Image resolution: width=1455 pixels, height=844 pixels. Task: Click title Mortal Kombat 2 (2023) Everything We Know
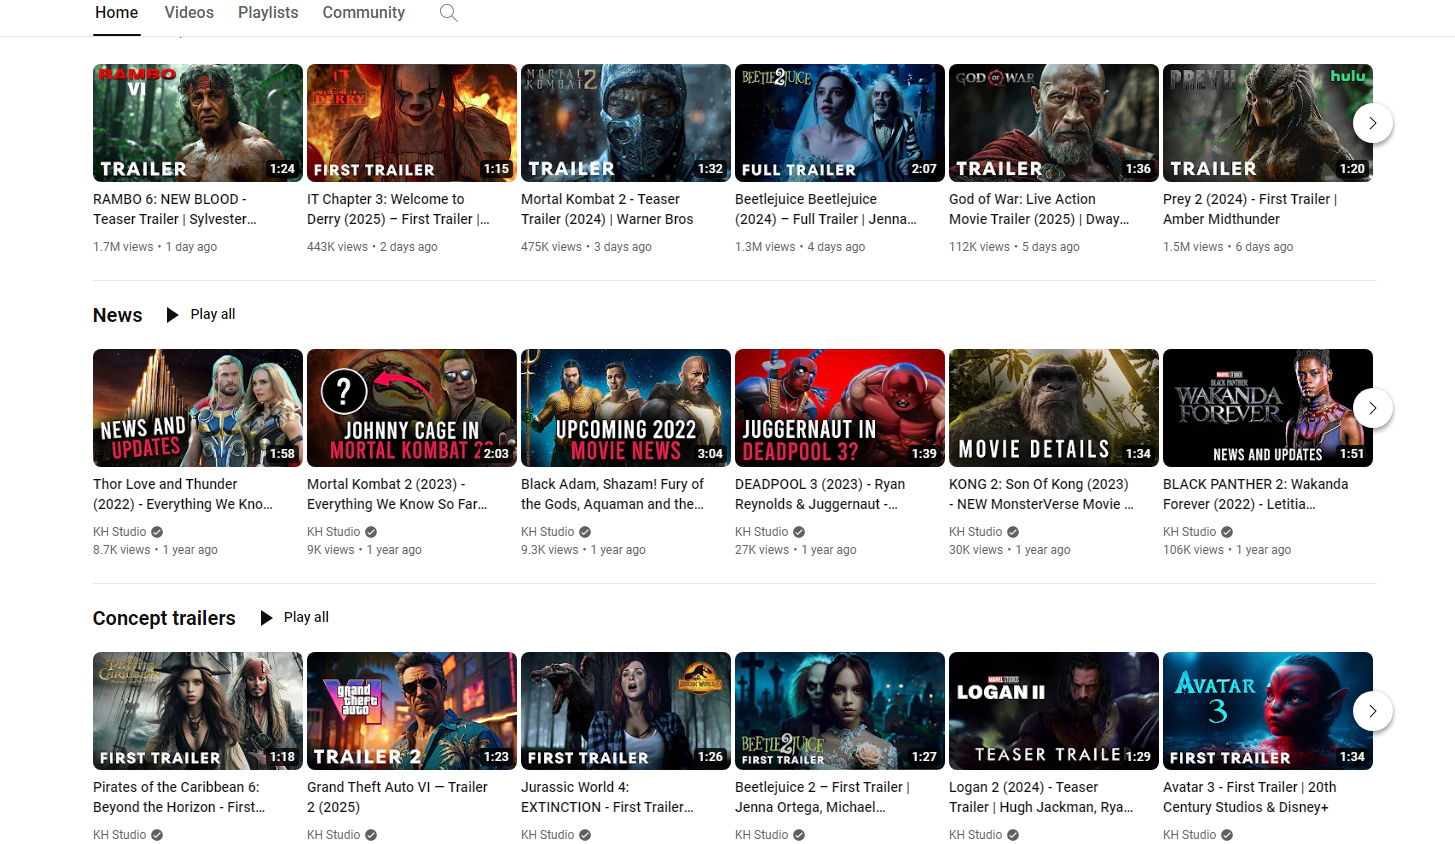pyautogui.click(x=397, y=494)
